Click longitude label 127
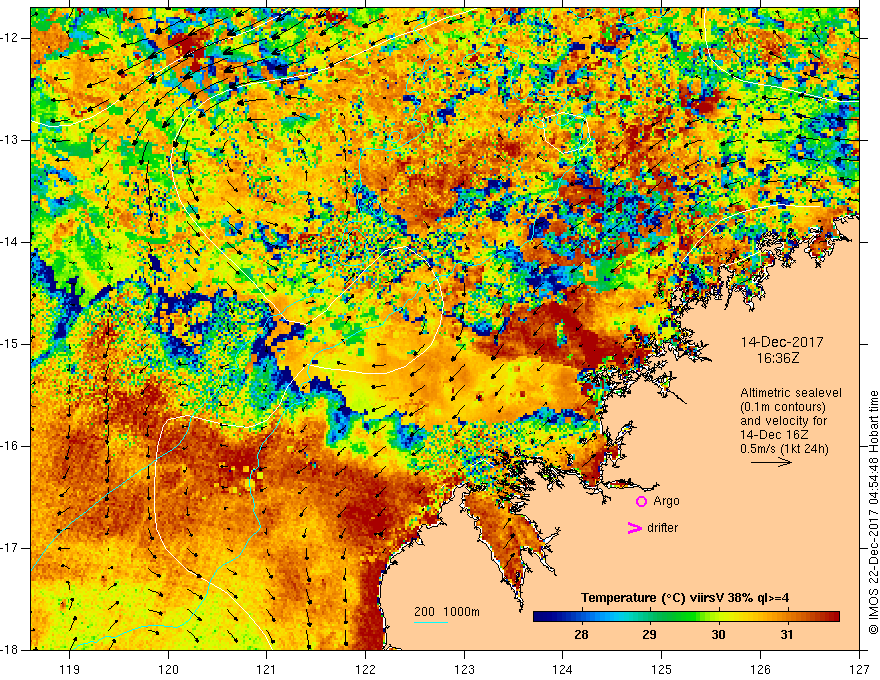The height and width of the screenshot is (680, 880). (859, 669)
